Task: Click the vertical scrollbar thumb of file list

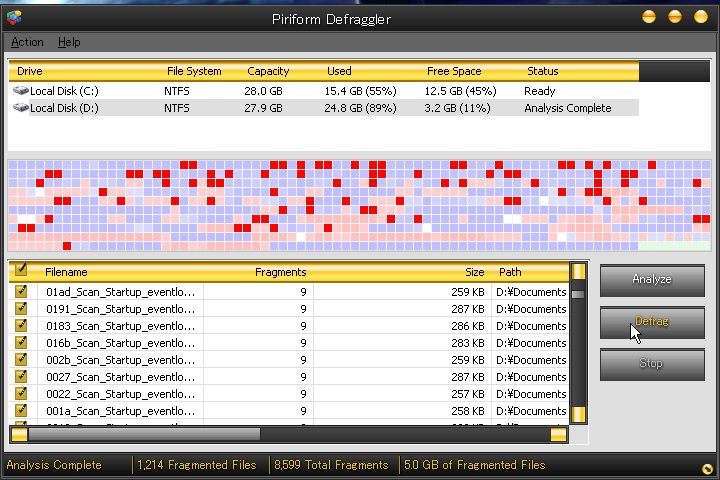Action: (x=579, y=294)
